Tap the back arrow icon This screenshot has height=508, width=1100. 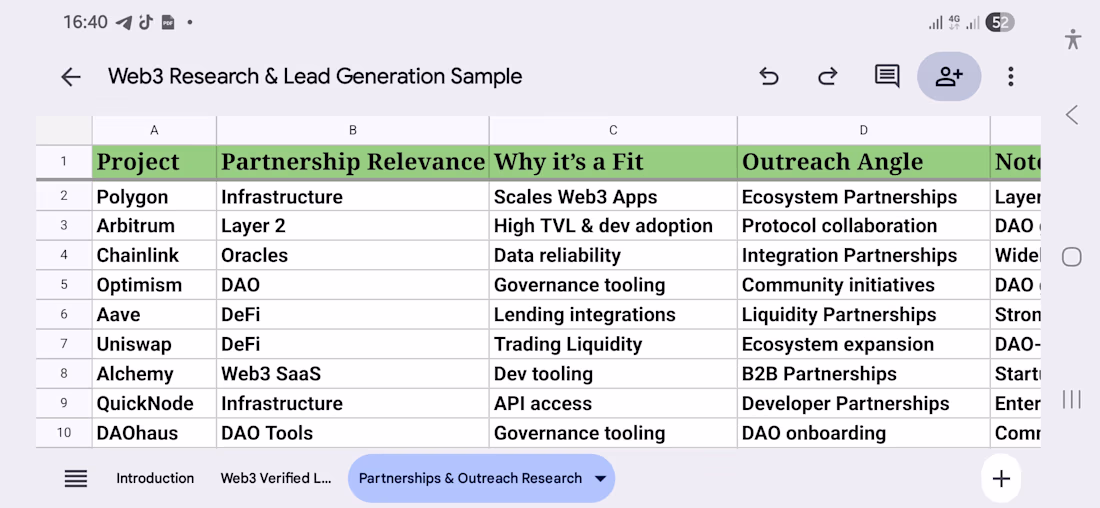(x=70, y=77)
